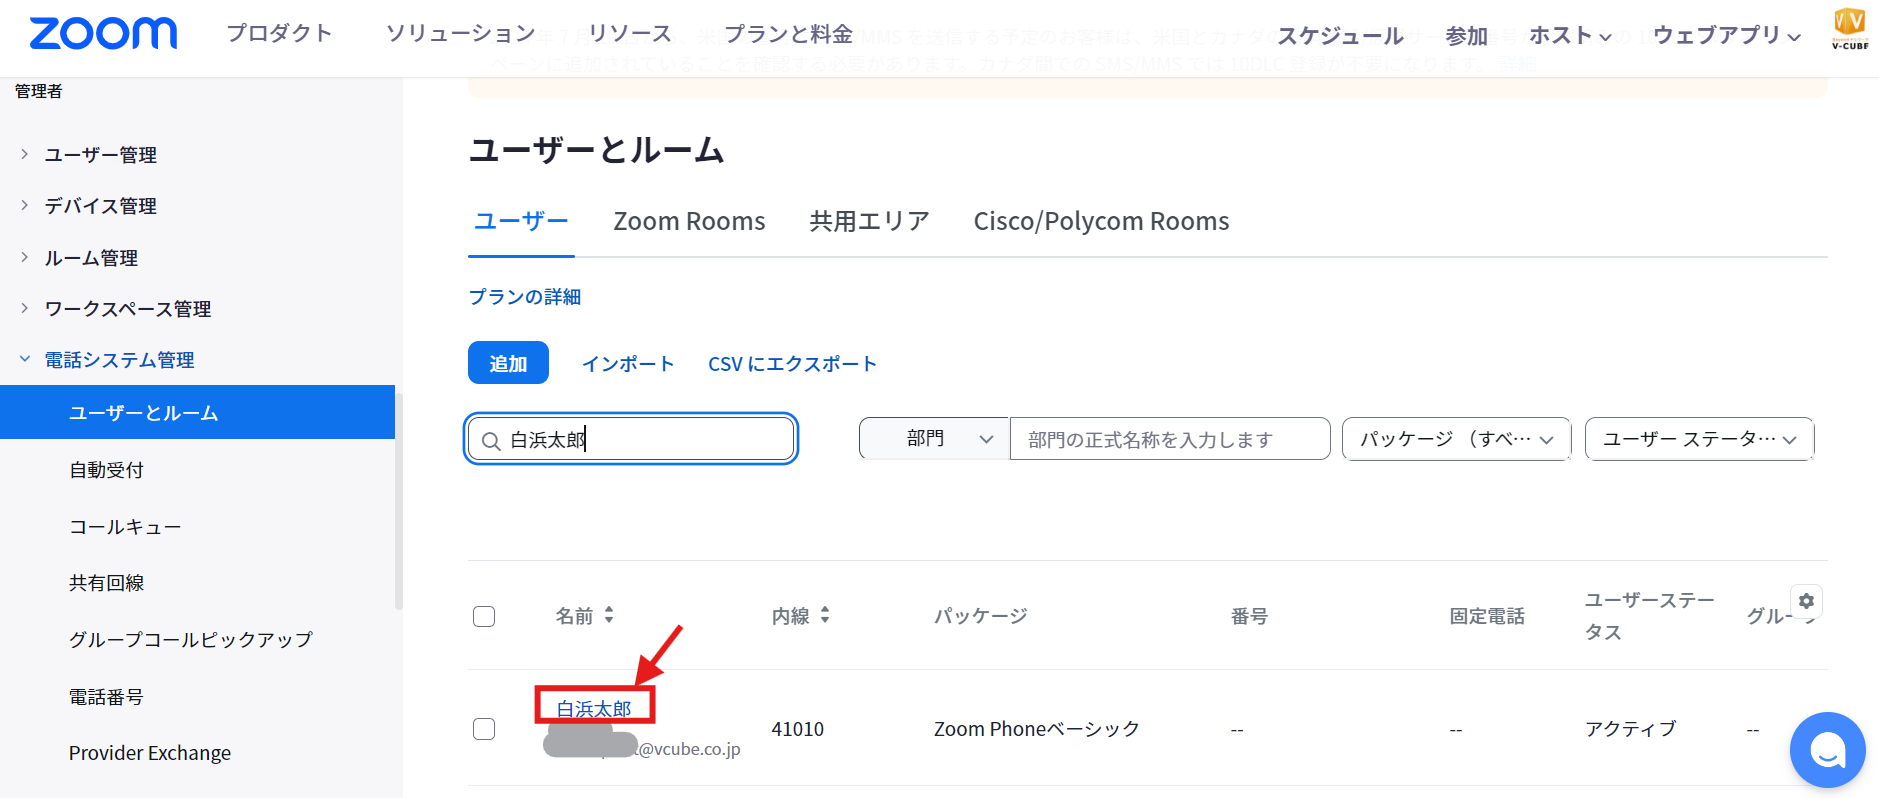The width and height of the screenshot is (1879, 798).
Task: Collapse 電話システム管理 section
Action: [x=25, y=359]
